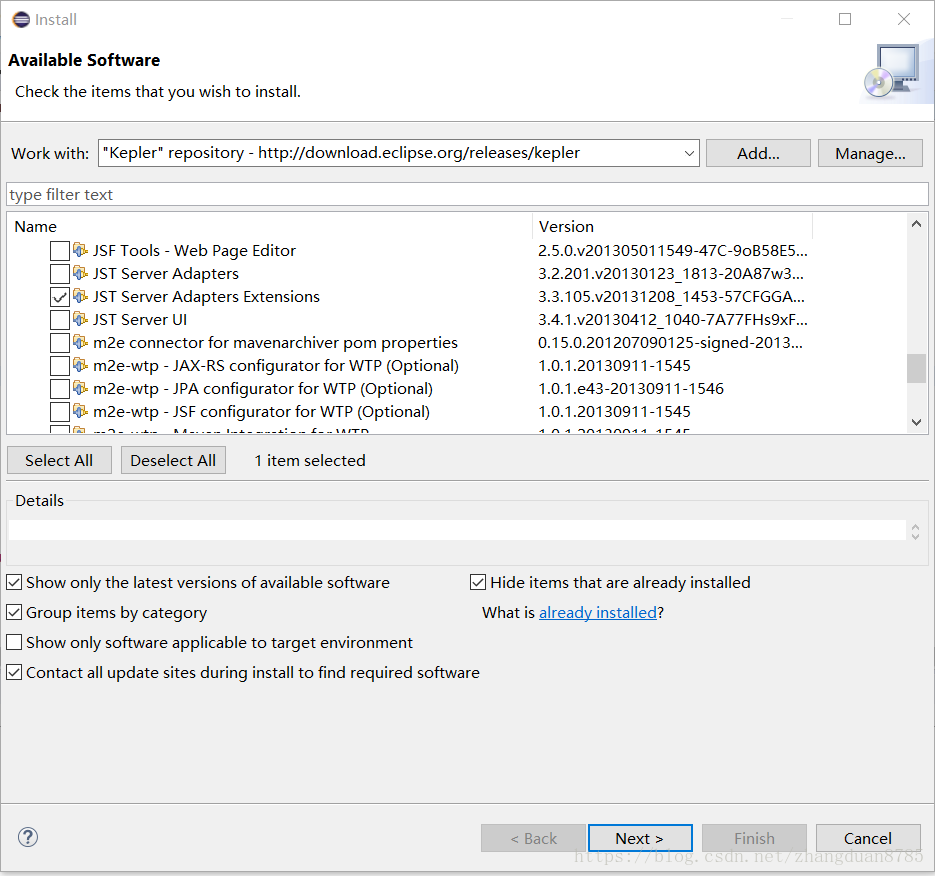Click the Details pane up arrow
Image resolution: width=935 pixels, height=876 pixels.
(915, 527)
